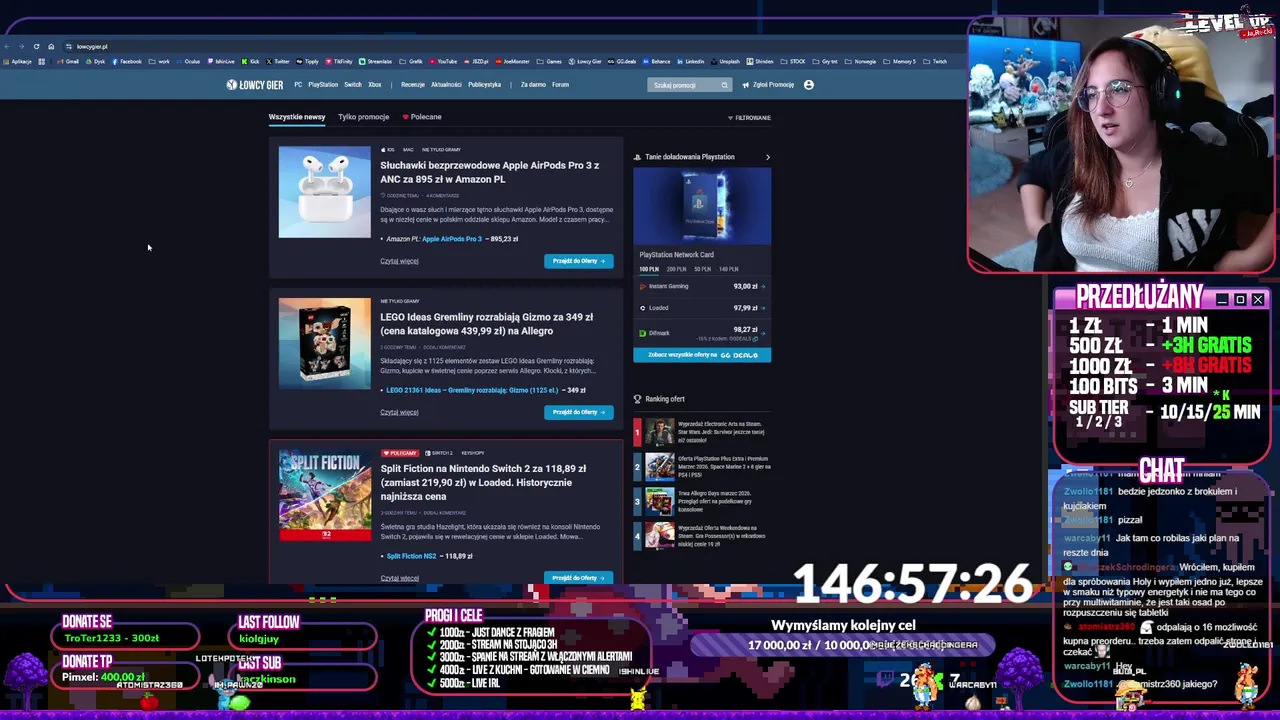This screenshot has width=1280, height=720.
Task: Open the Gry tnt bookmarks folder
Action: point(824,62)
